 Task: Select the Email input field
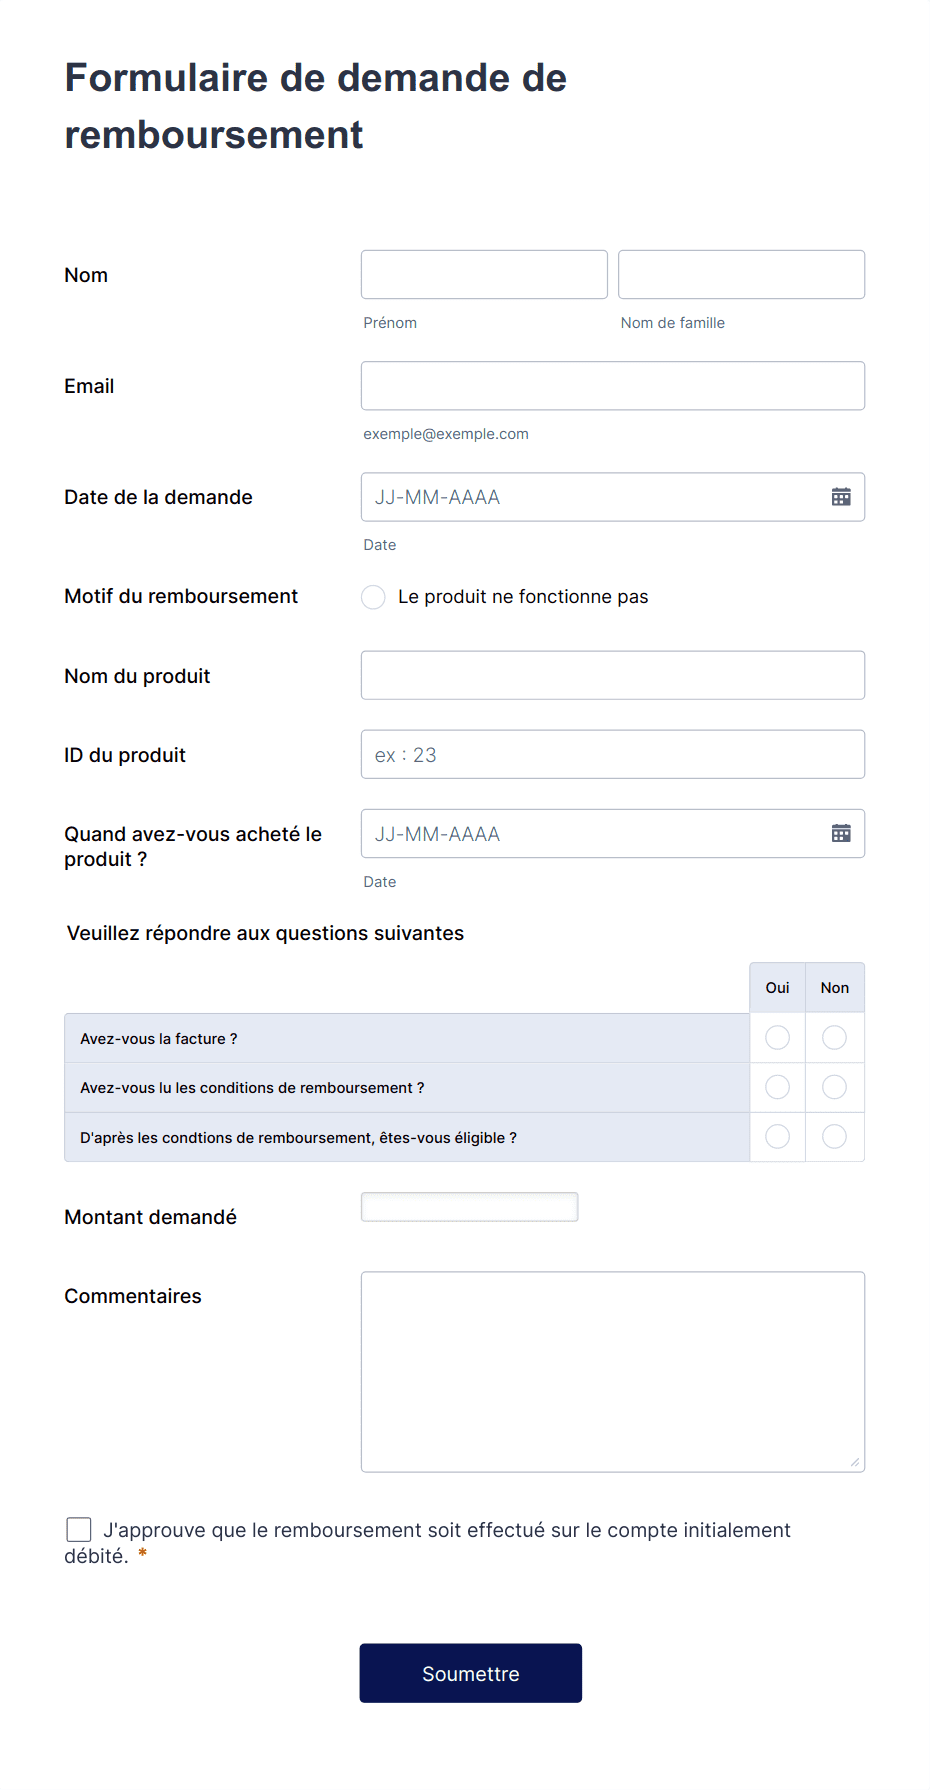coord(612,385)
